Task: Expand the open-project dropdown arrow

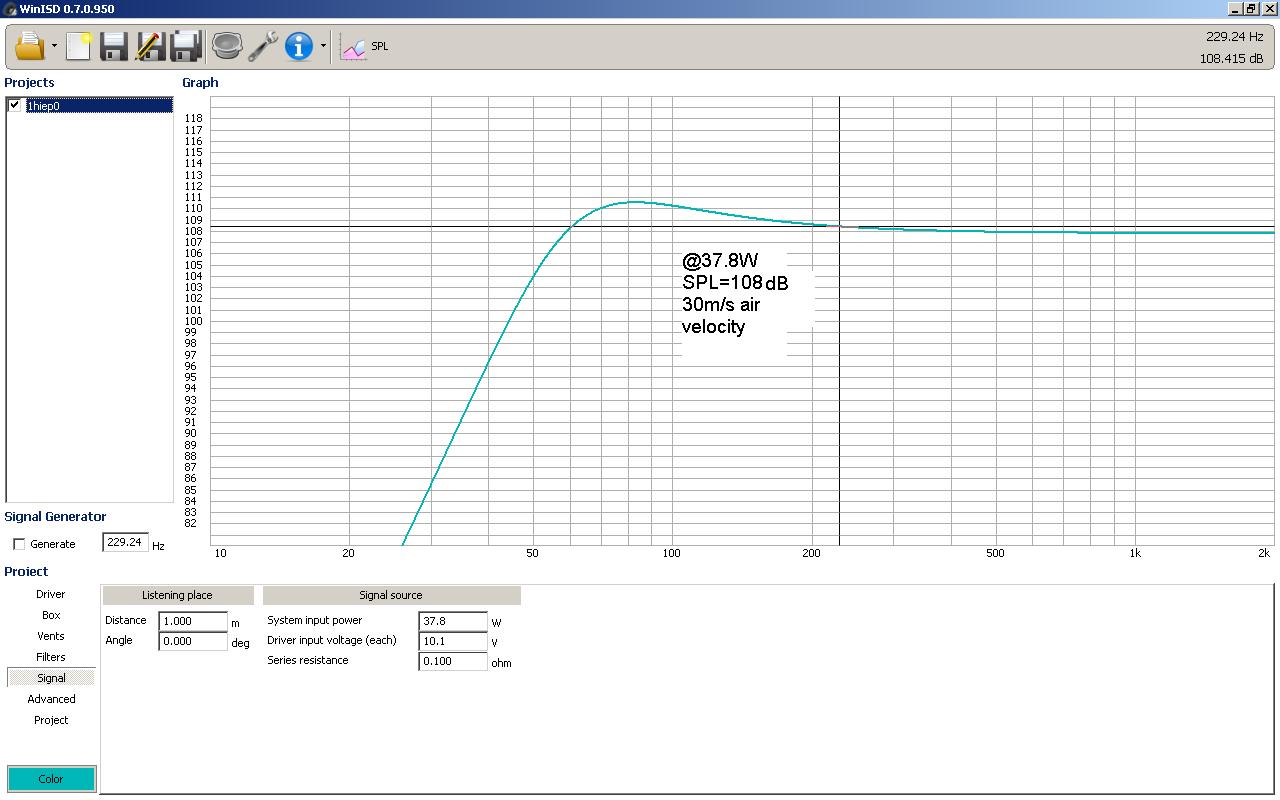Action: (54, 47)
